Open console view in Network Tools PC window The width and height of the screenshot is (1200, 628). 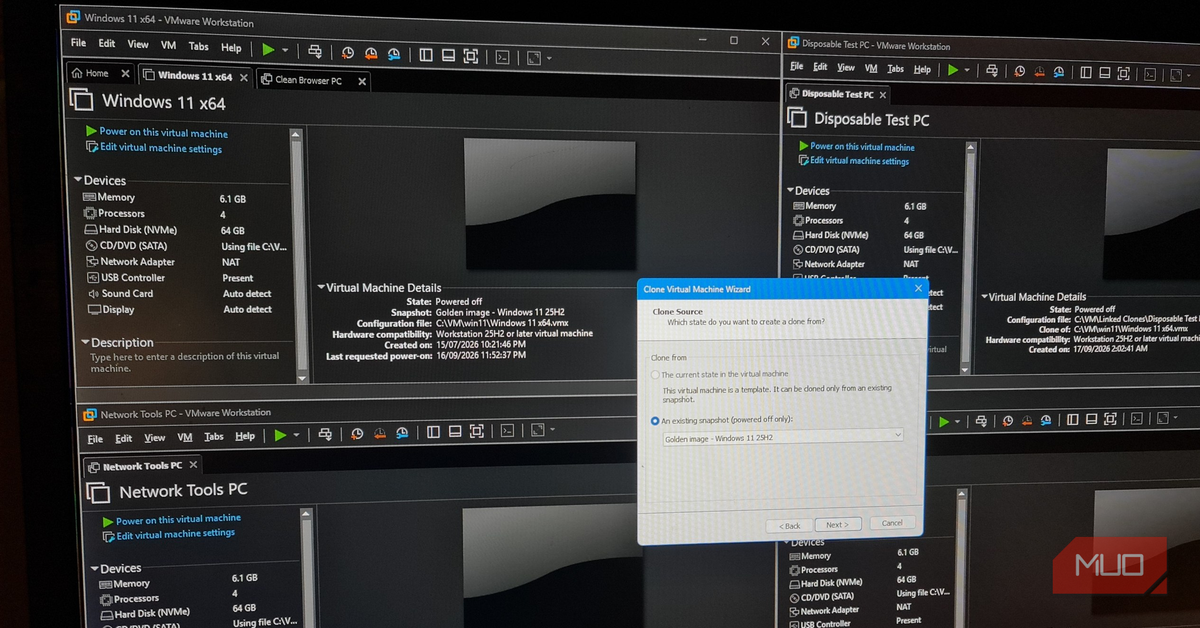[x=508, y=430]
